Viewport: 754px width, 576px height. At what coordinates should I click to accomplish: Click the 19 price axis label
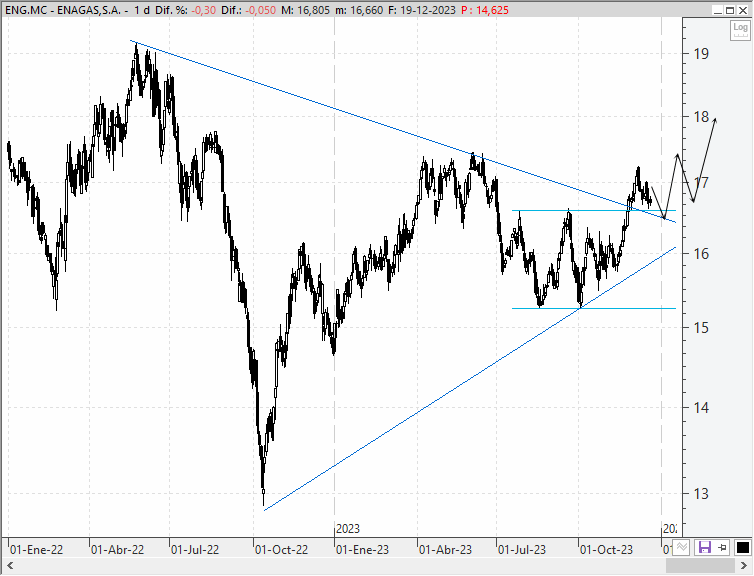(x=701, y=54)
